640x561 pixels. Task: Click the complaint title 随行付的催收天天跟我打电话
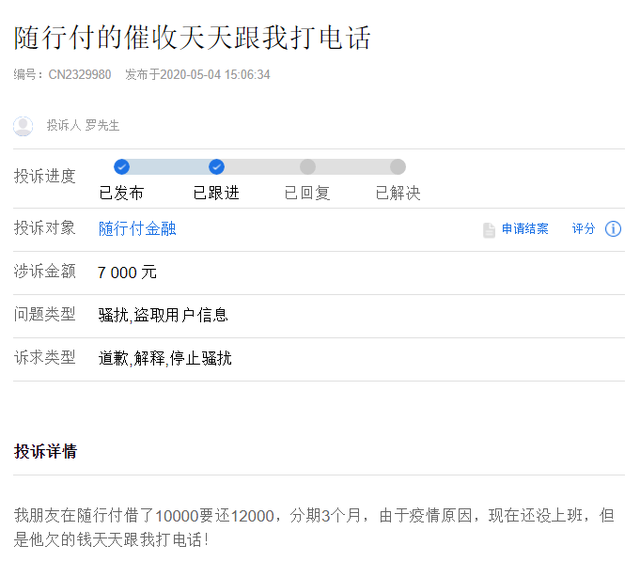192,38
